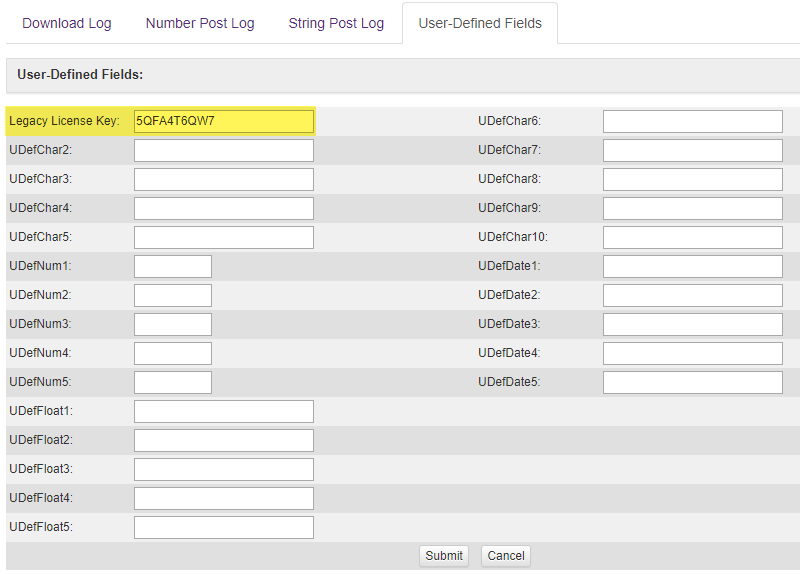
Task: Click the Cancel button
Action: (506, 556)
